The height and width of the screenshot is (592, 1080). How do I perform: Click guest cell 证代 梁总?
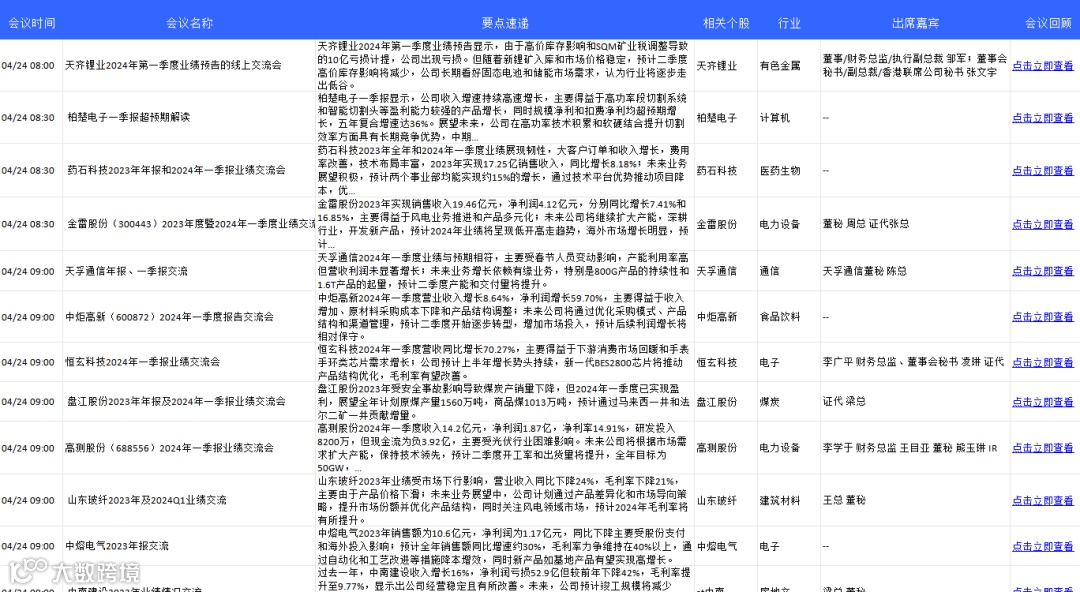pos(844,401)
